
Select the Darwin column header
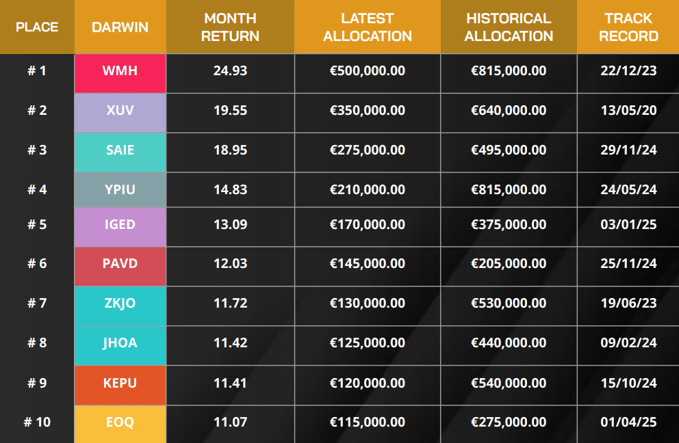pyautogui.click(x=120, y=27)
